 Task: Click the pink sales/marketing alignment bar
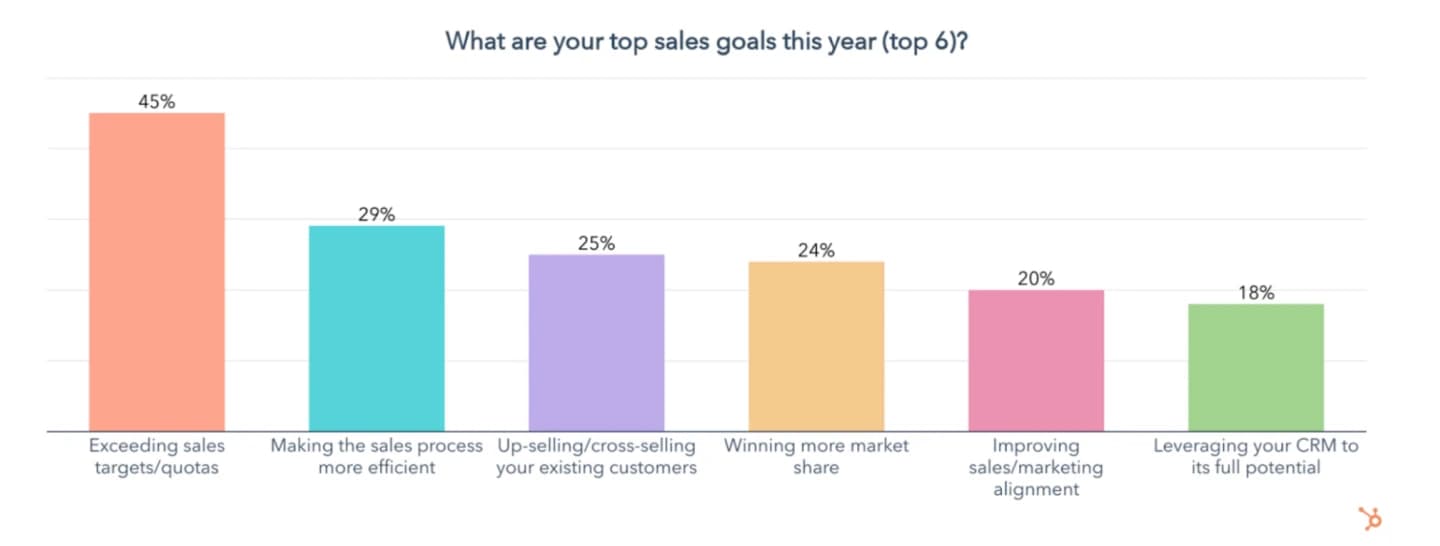1036,361
